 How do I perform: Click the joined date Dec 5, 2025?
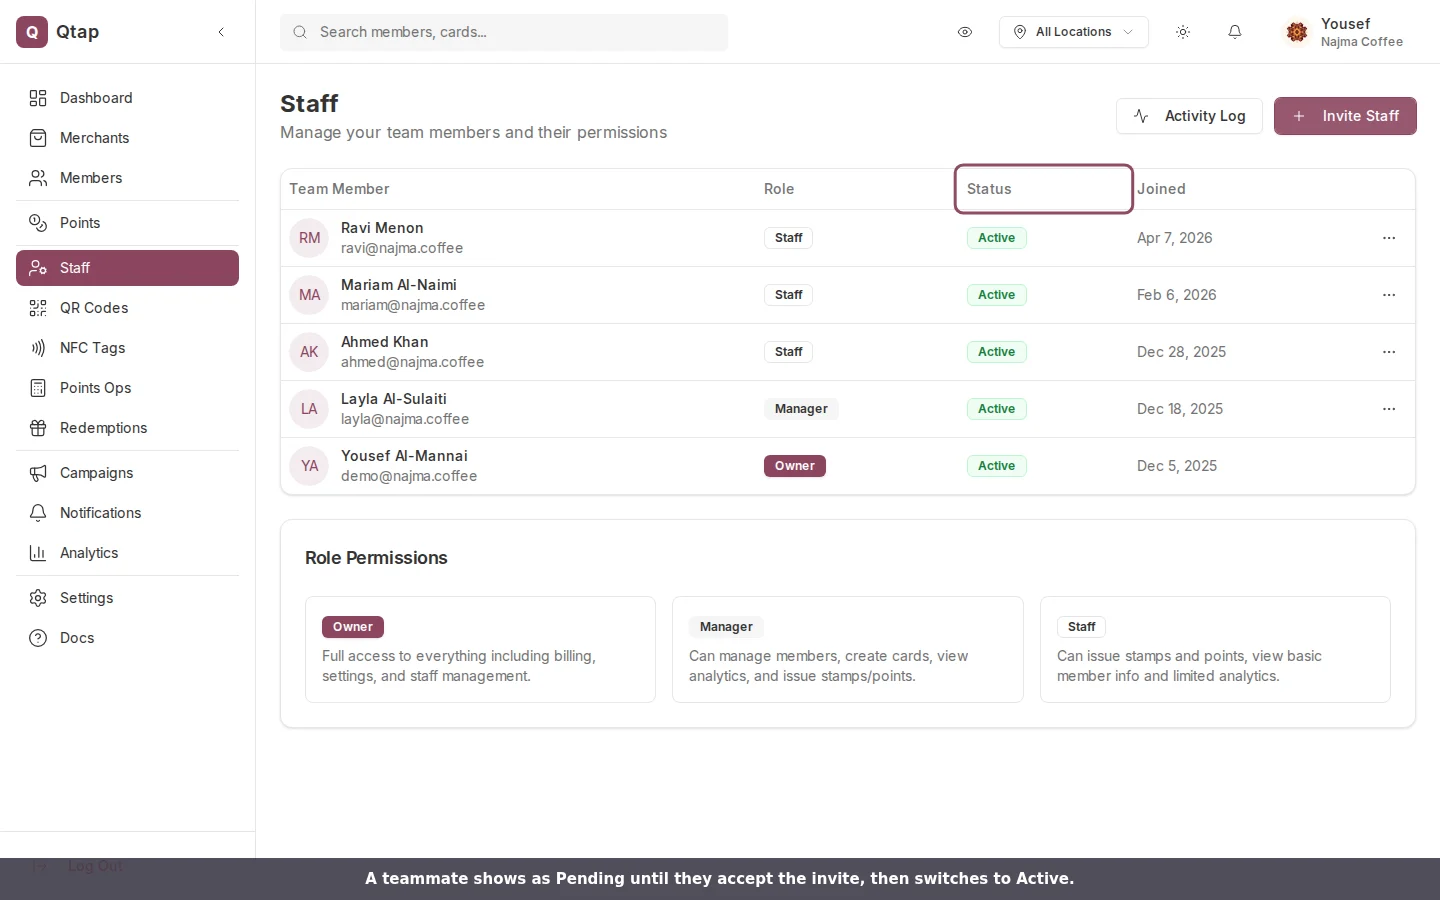[x=1177, y=466]
